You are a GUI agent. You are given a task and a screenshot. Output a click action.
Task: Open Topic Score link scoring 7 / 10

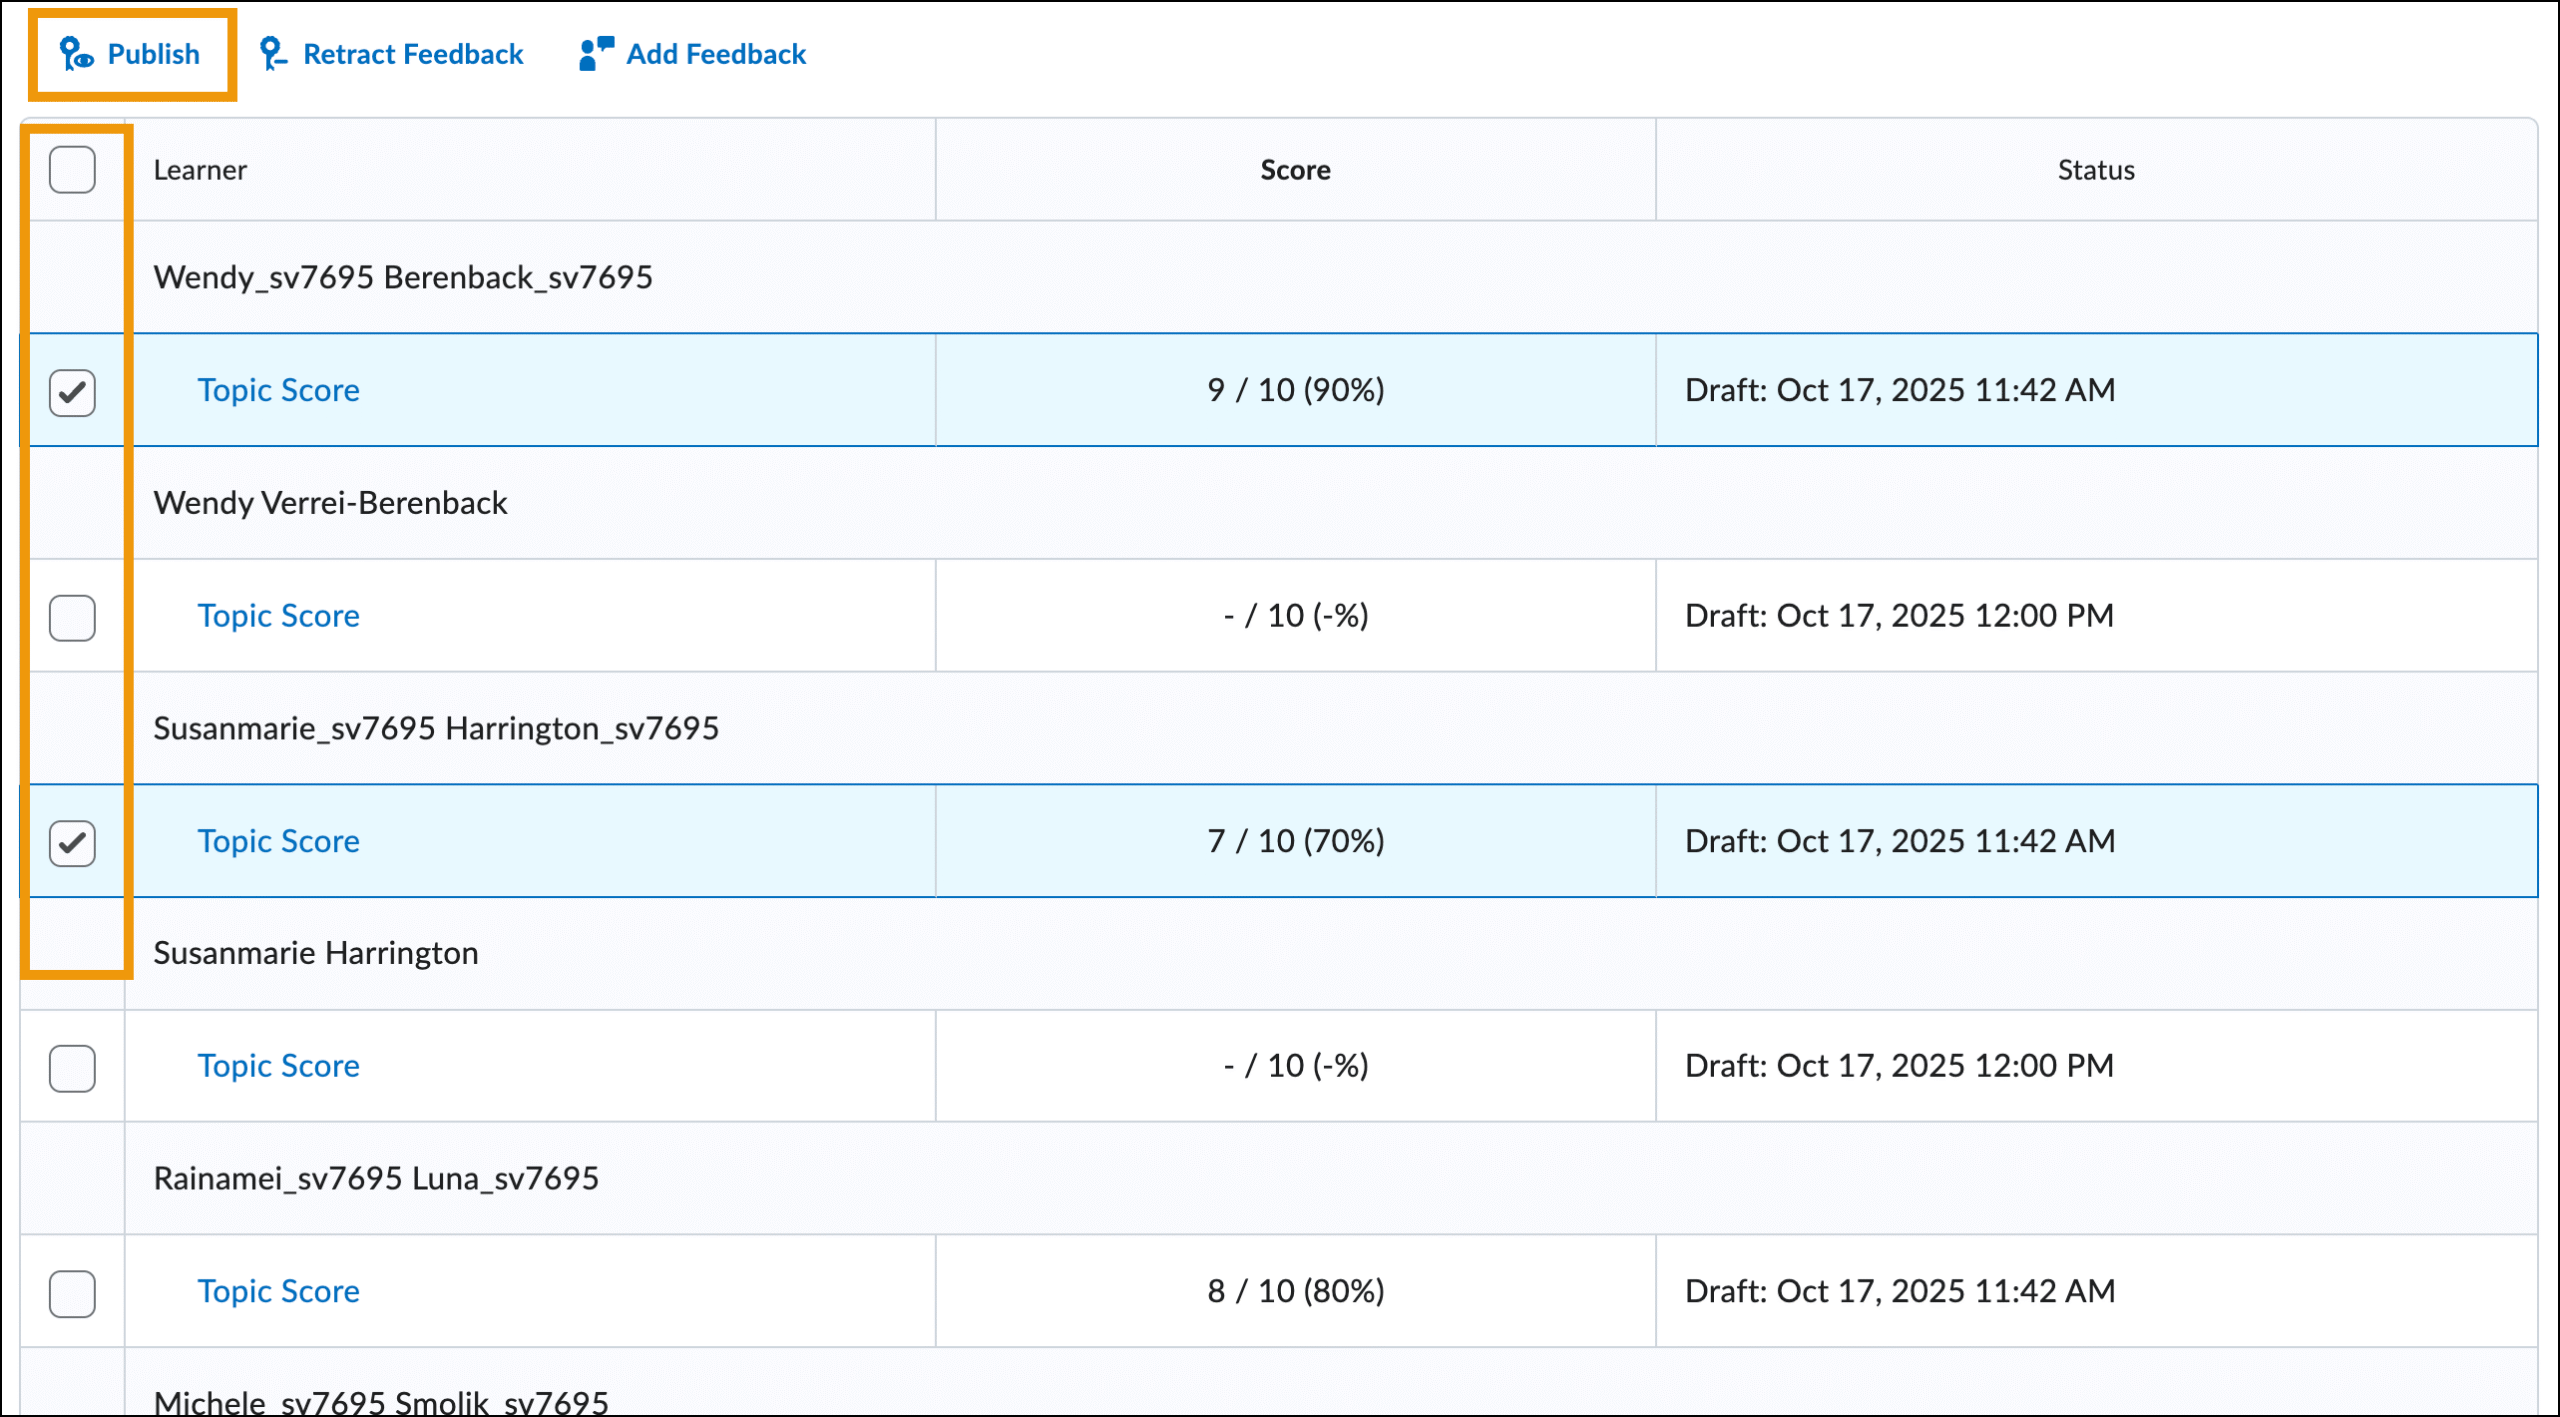(x=278, y=841)
